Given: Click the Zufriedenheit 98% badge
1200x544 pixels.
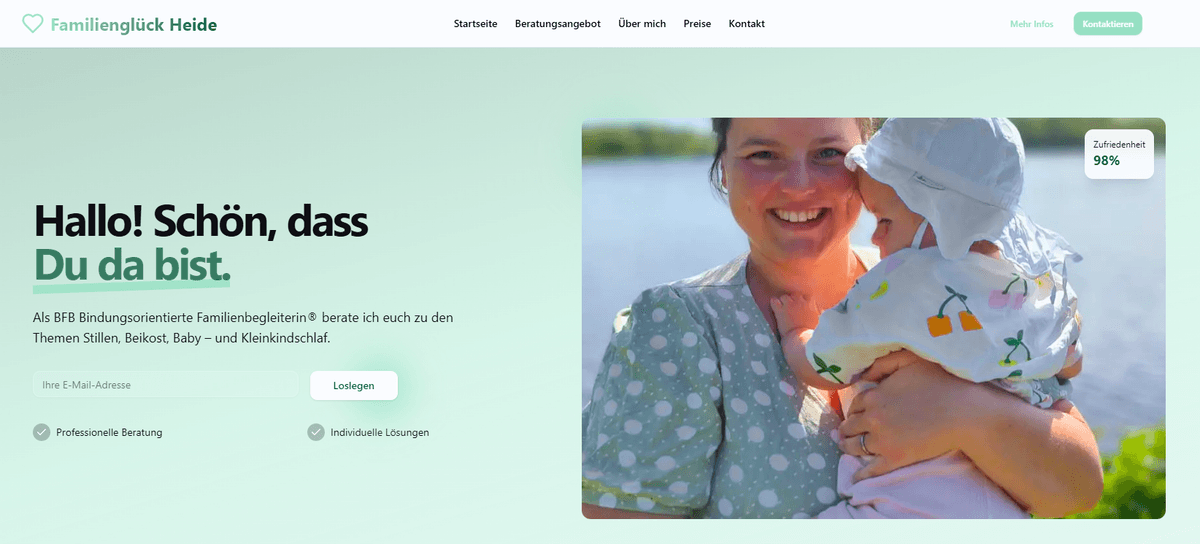Looking at the screenshot, I should point(1119,154).
